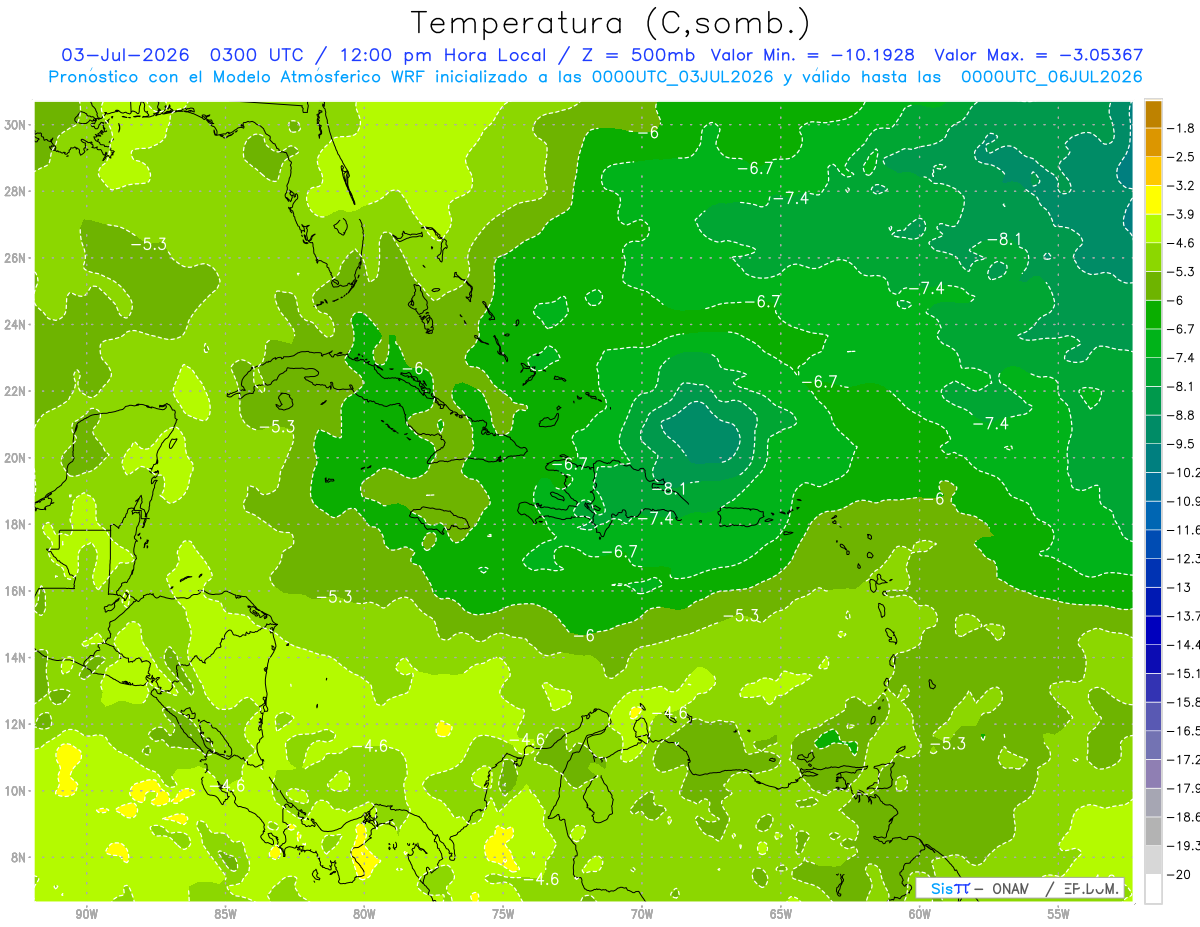Click the 10N latitude axis label
Image resolution: width=1200 pixels, height=927 pixels.
17,790
